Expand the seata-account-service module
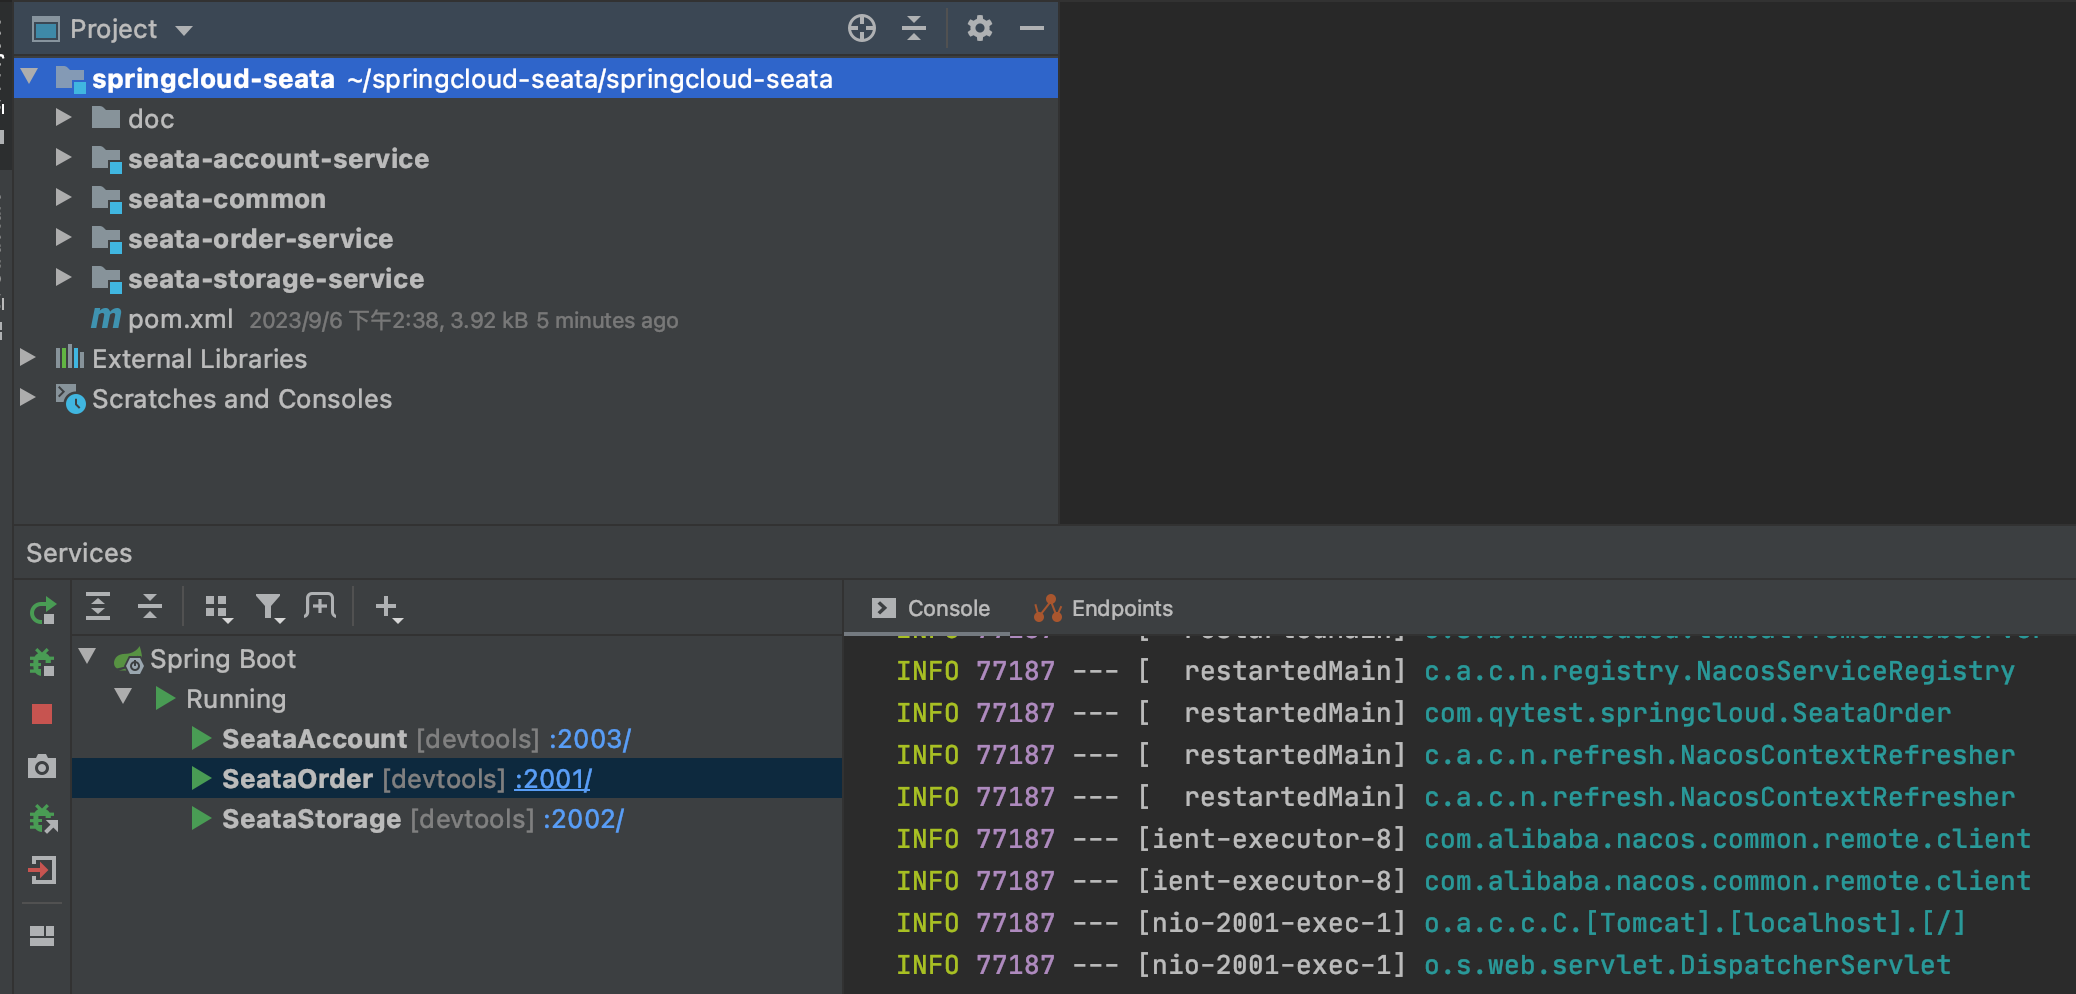The image size is (2076, 994). click(x=63, y=157)
